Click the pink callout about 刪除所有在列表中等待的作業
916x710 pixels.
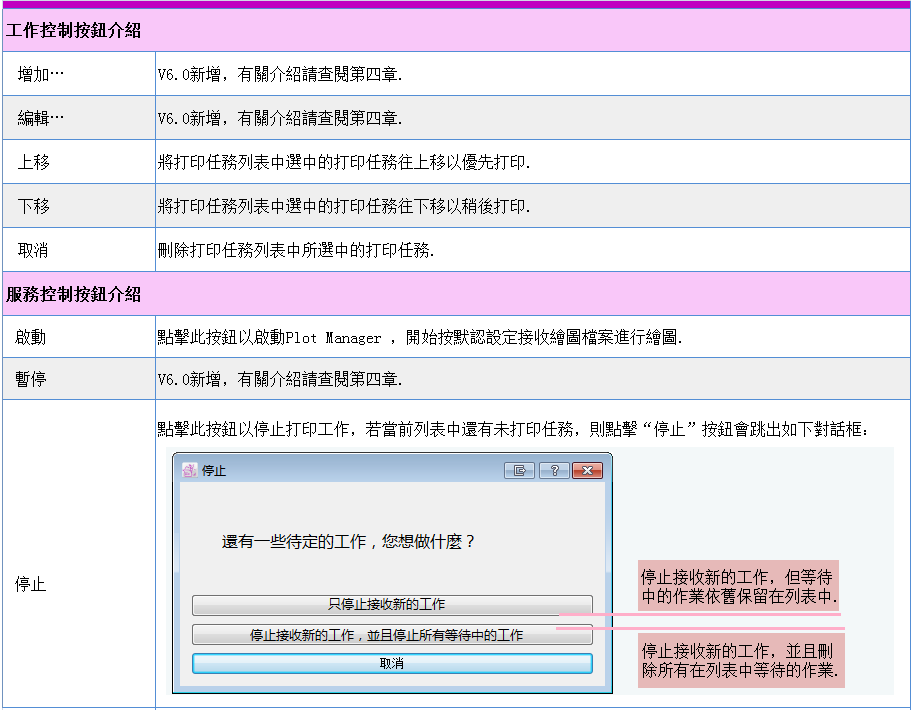[x=740, y=660]
